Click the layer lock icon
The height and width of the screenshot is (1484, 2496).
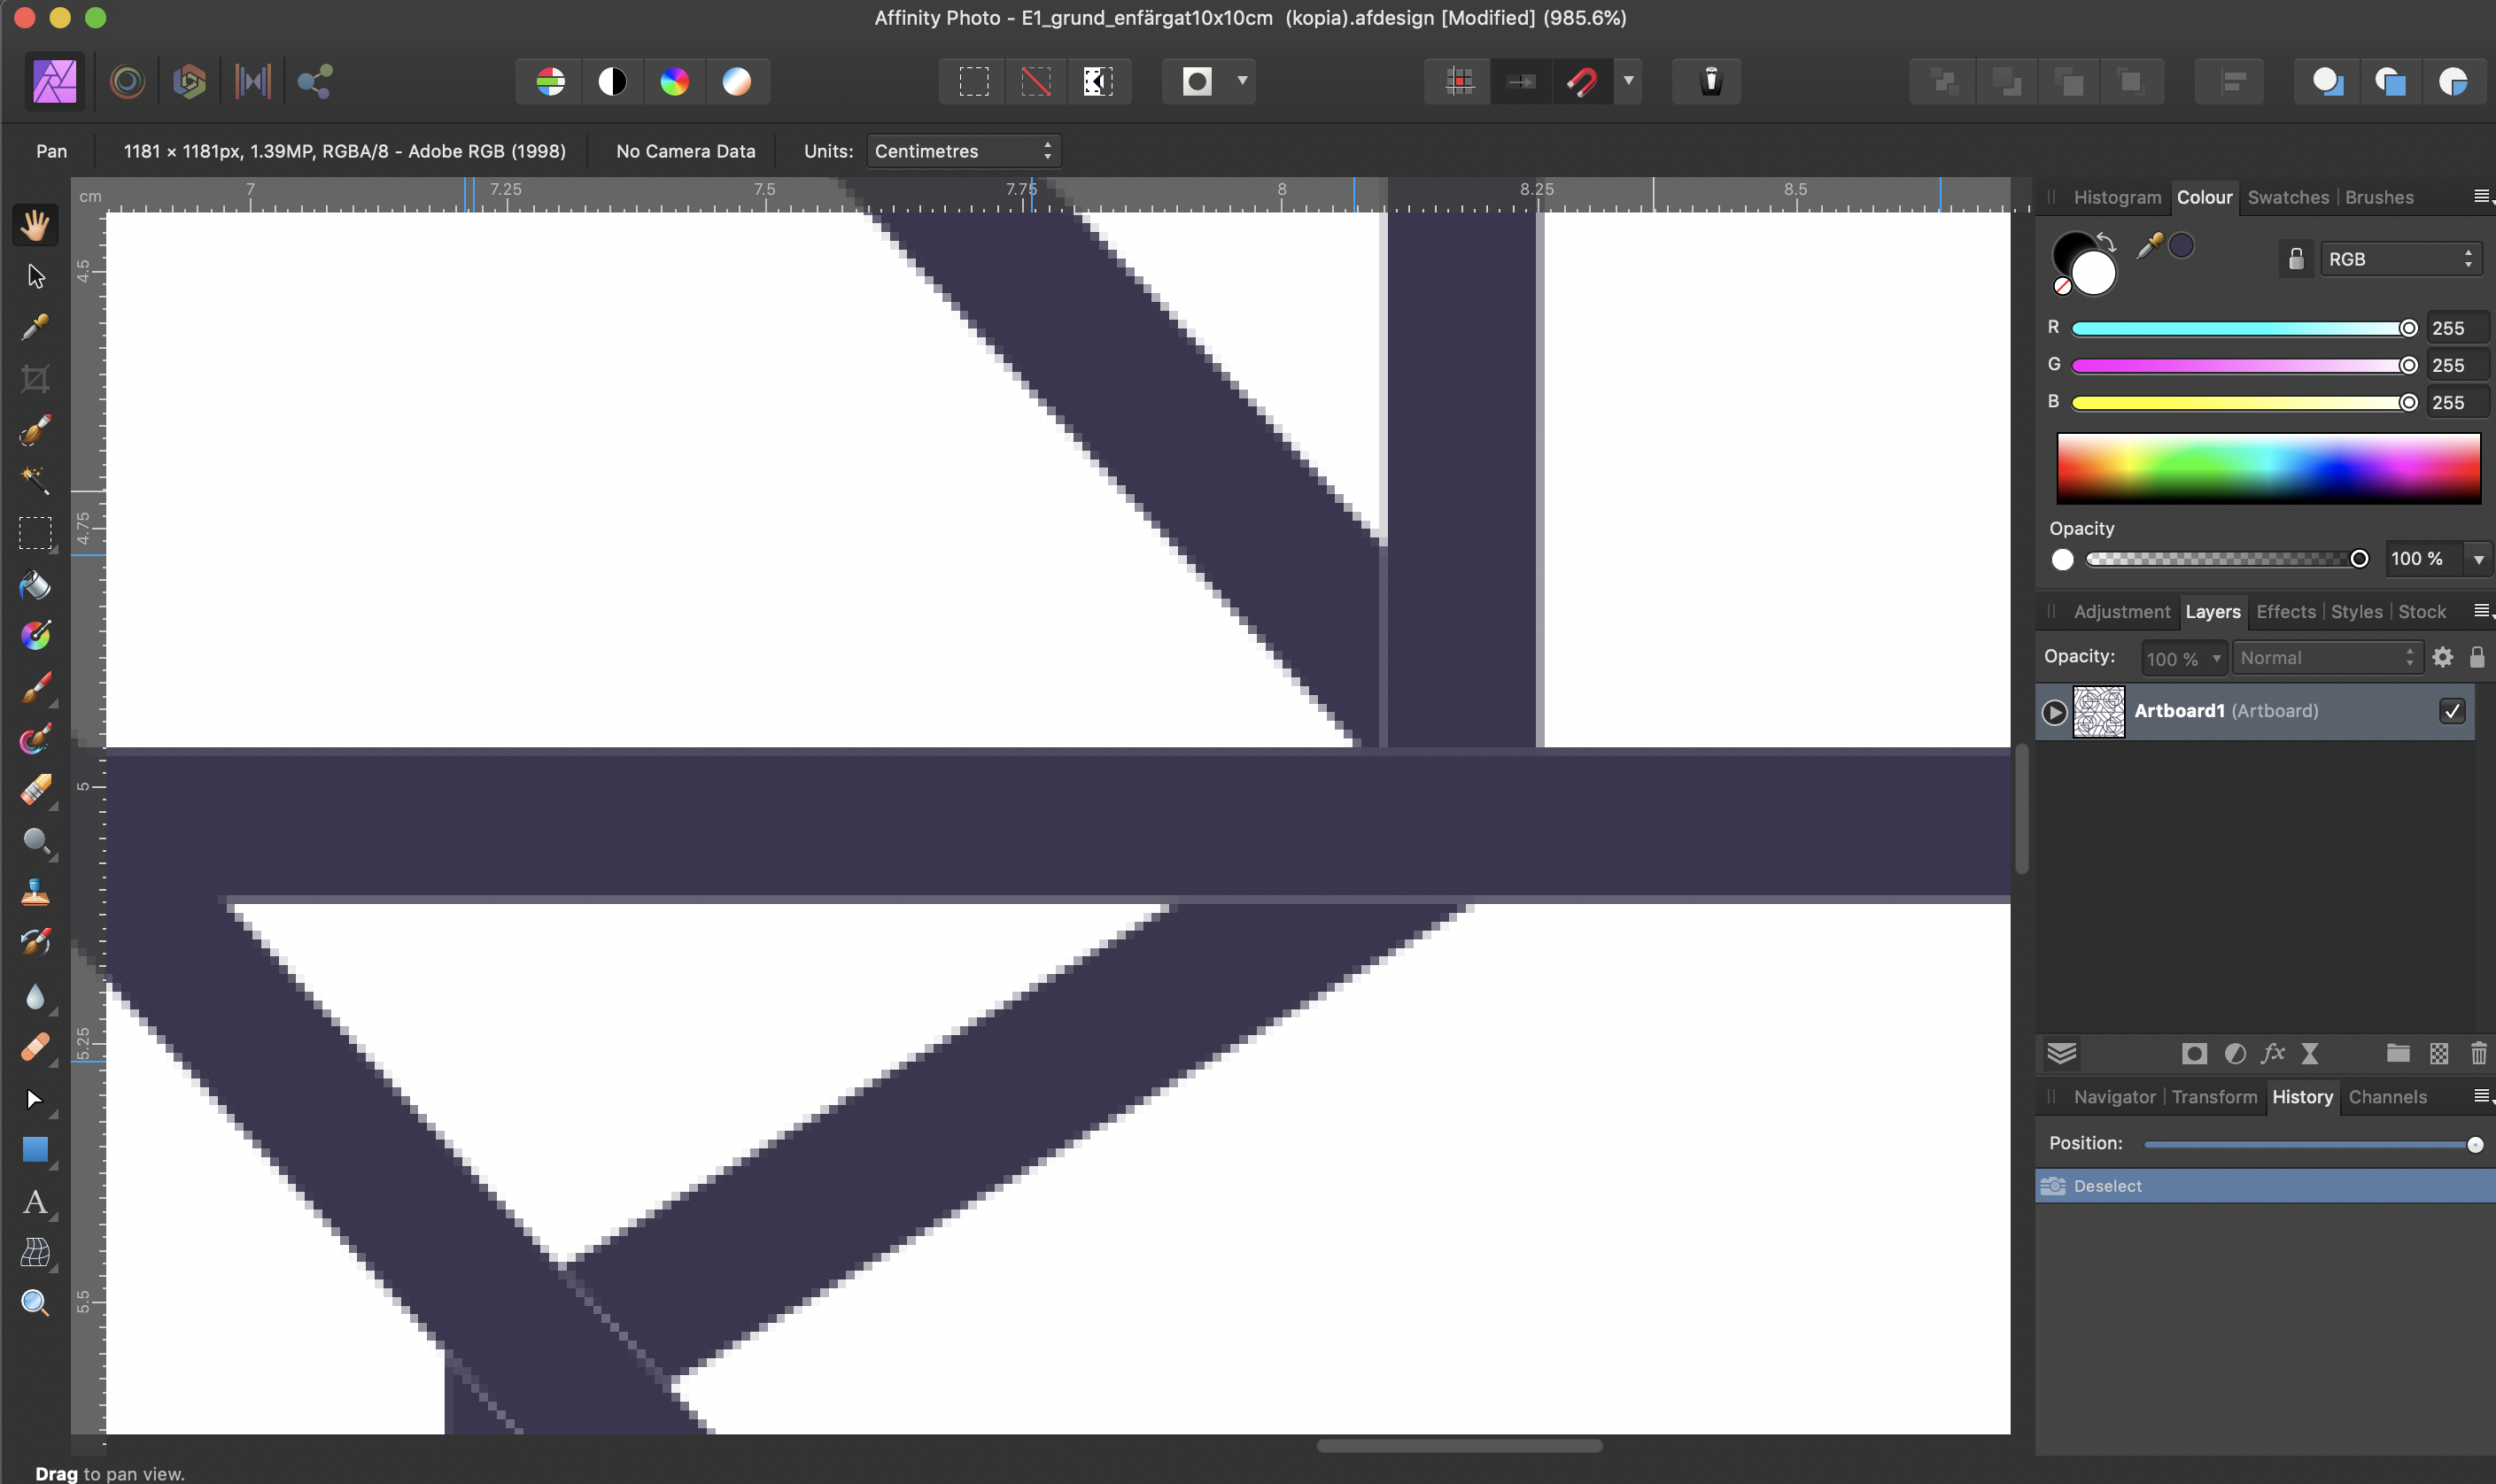[2477, 657]
